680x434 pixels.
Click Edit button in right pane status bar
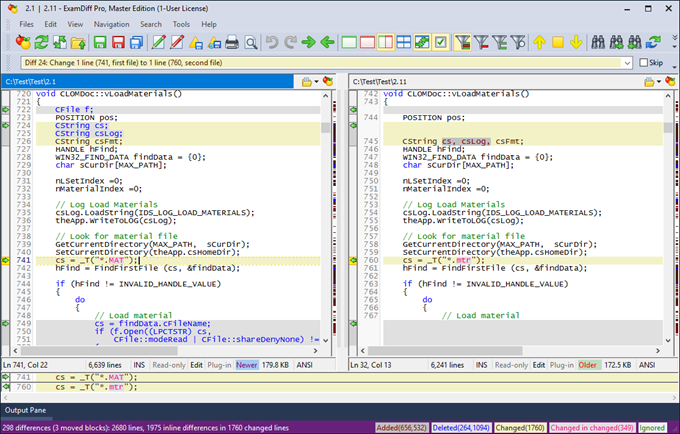pos(538,366)
